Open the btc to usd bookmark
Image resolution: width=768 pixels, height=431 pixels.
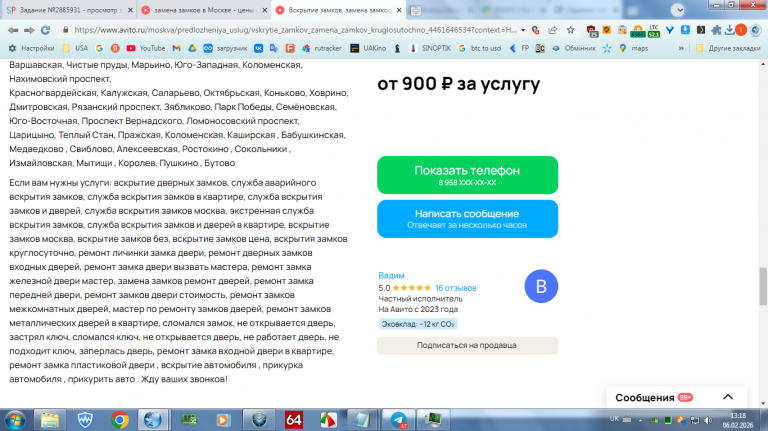480,48
